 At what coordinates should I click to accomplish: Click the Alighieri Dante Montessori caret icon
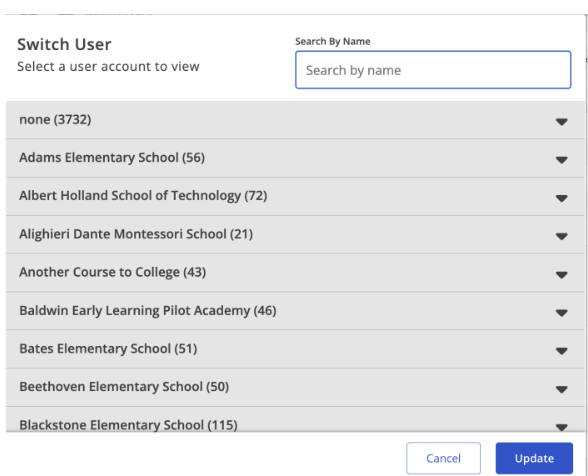pos(561,236)
